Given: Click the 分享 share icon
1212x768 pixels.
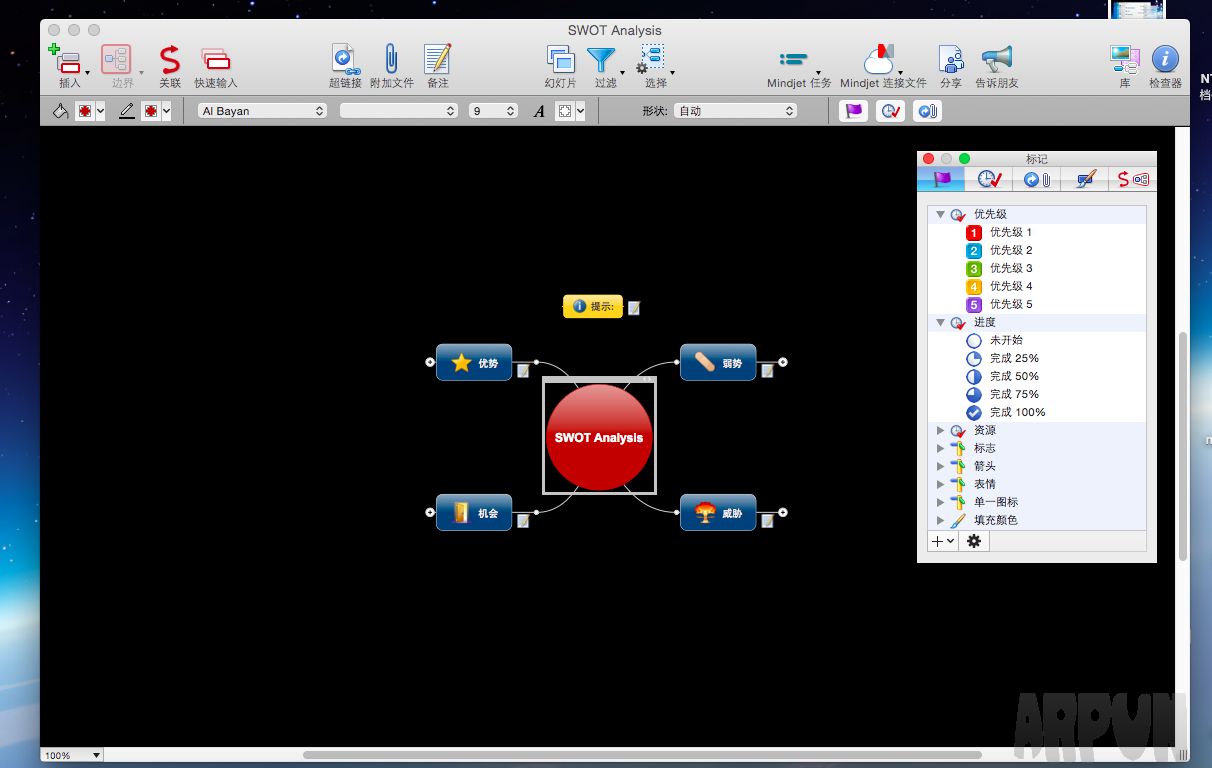Looking at the screenshot, I should (x=949, y=62).
